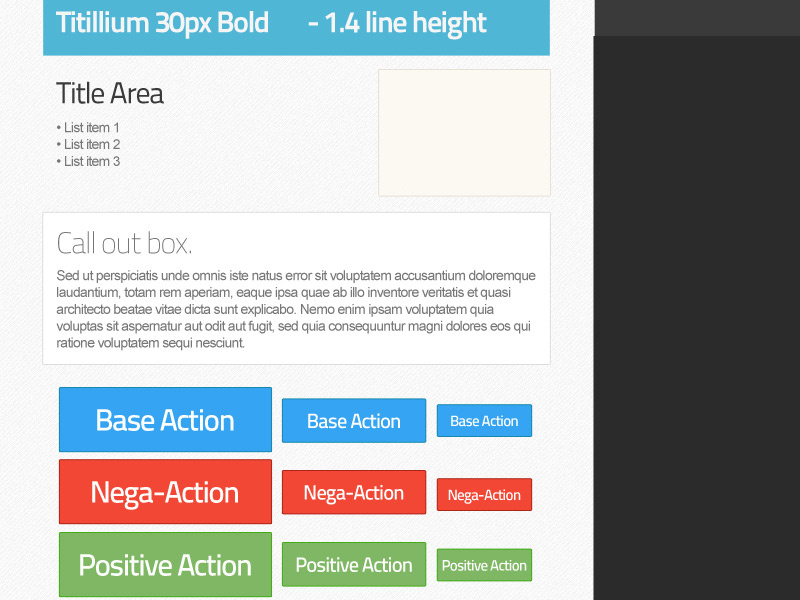Click the large green Positive Action button
This screenshot has height=600, width=800.
pyautogui.click(x=165, y=564)
